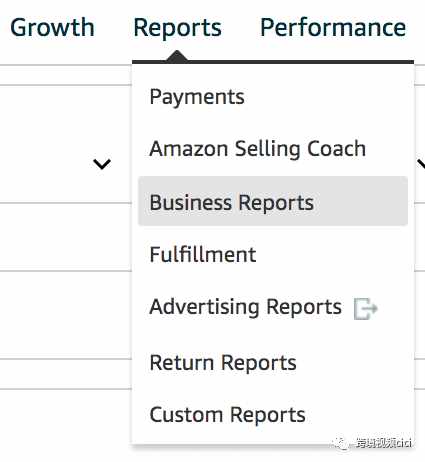
Task: Choose the highlighted Business Reports entry
Action: pyautogui.click(x=232, y=203)
